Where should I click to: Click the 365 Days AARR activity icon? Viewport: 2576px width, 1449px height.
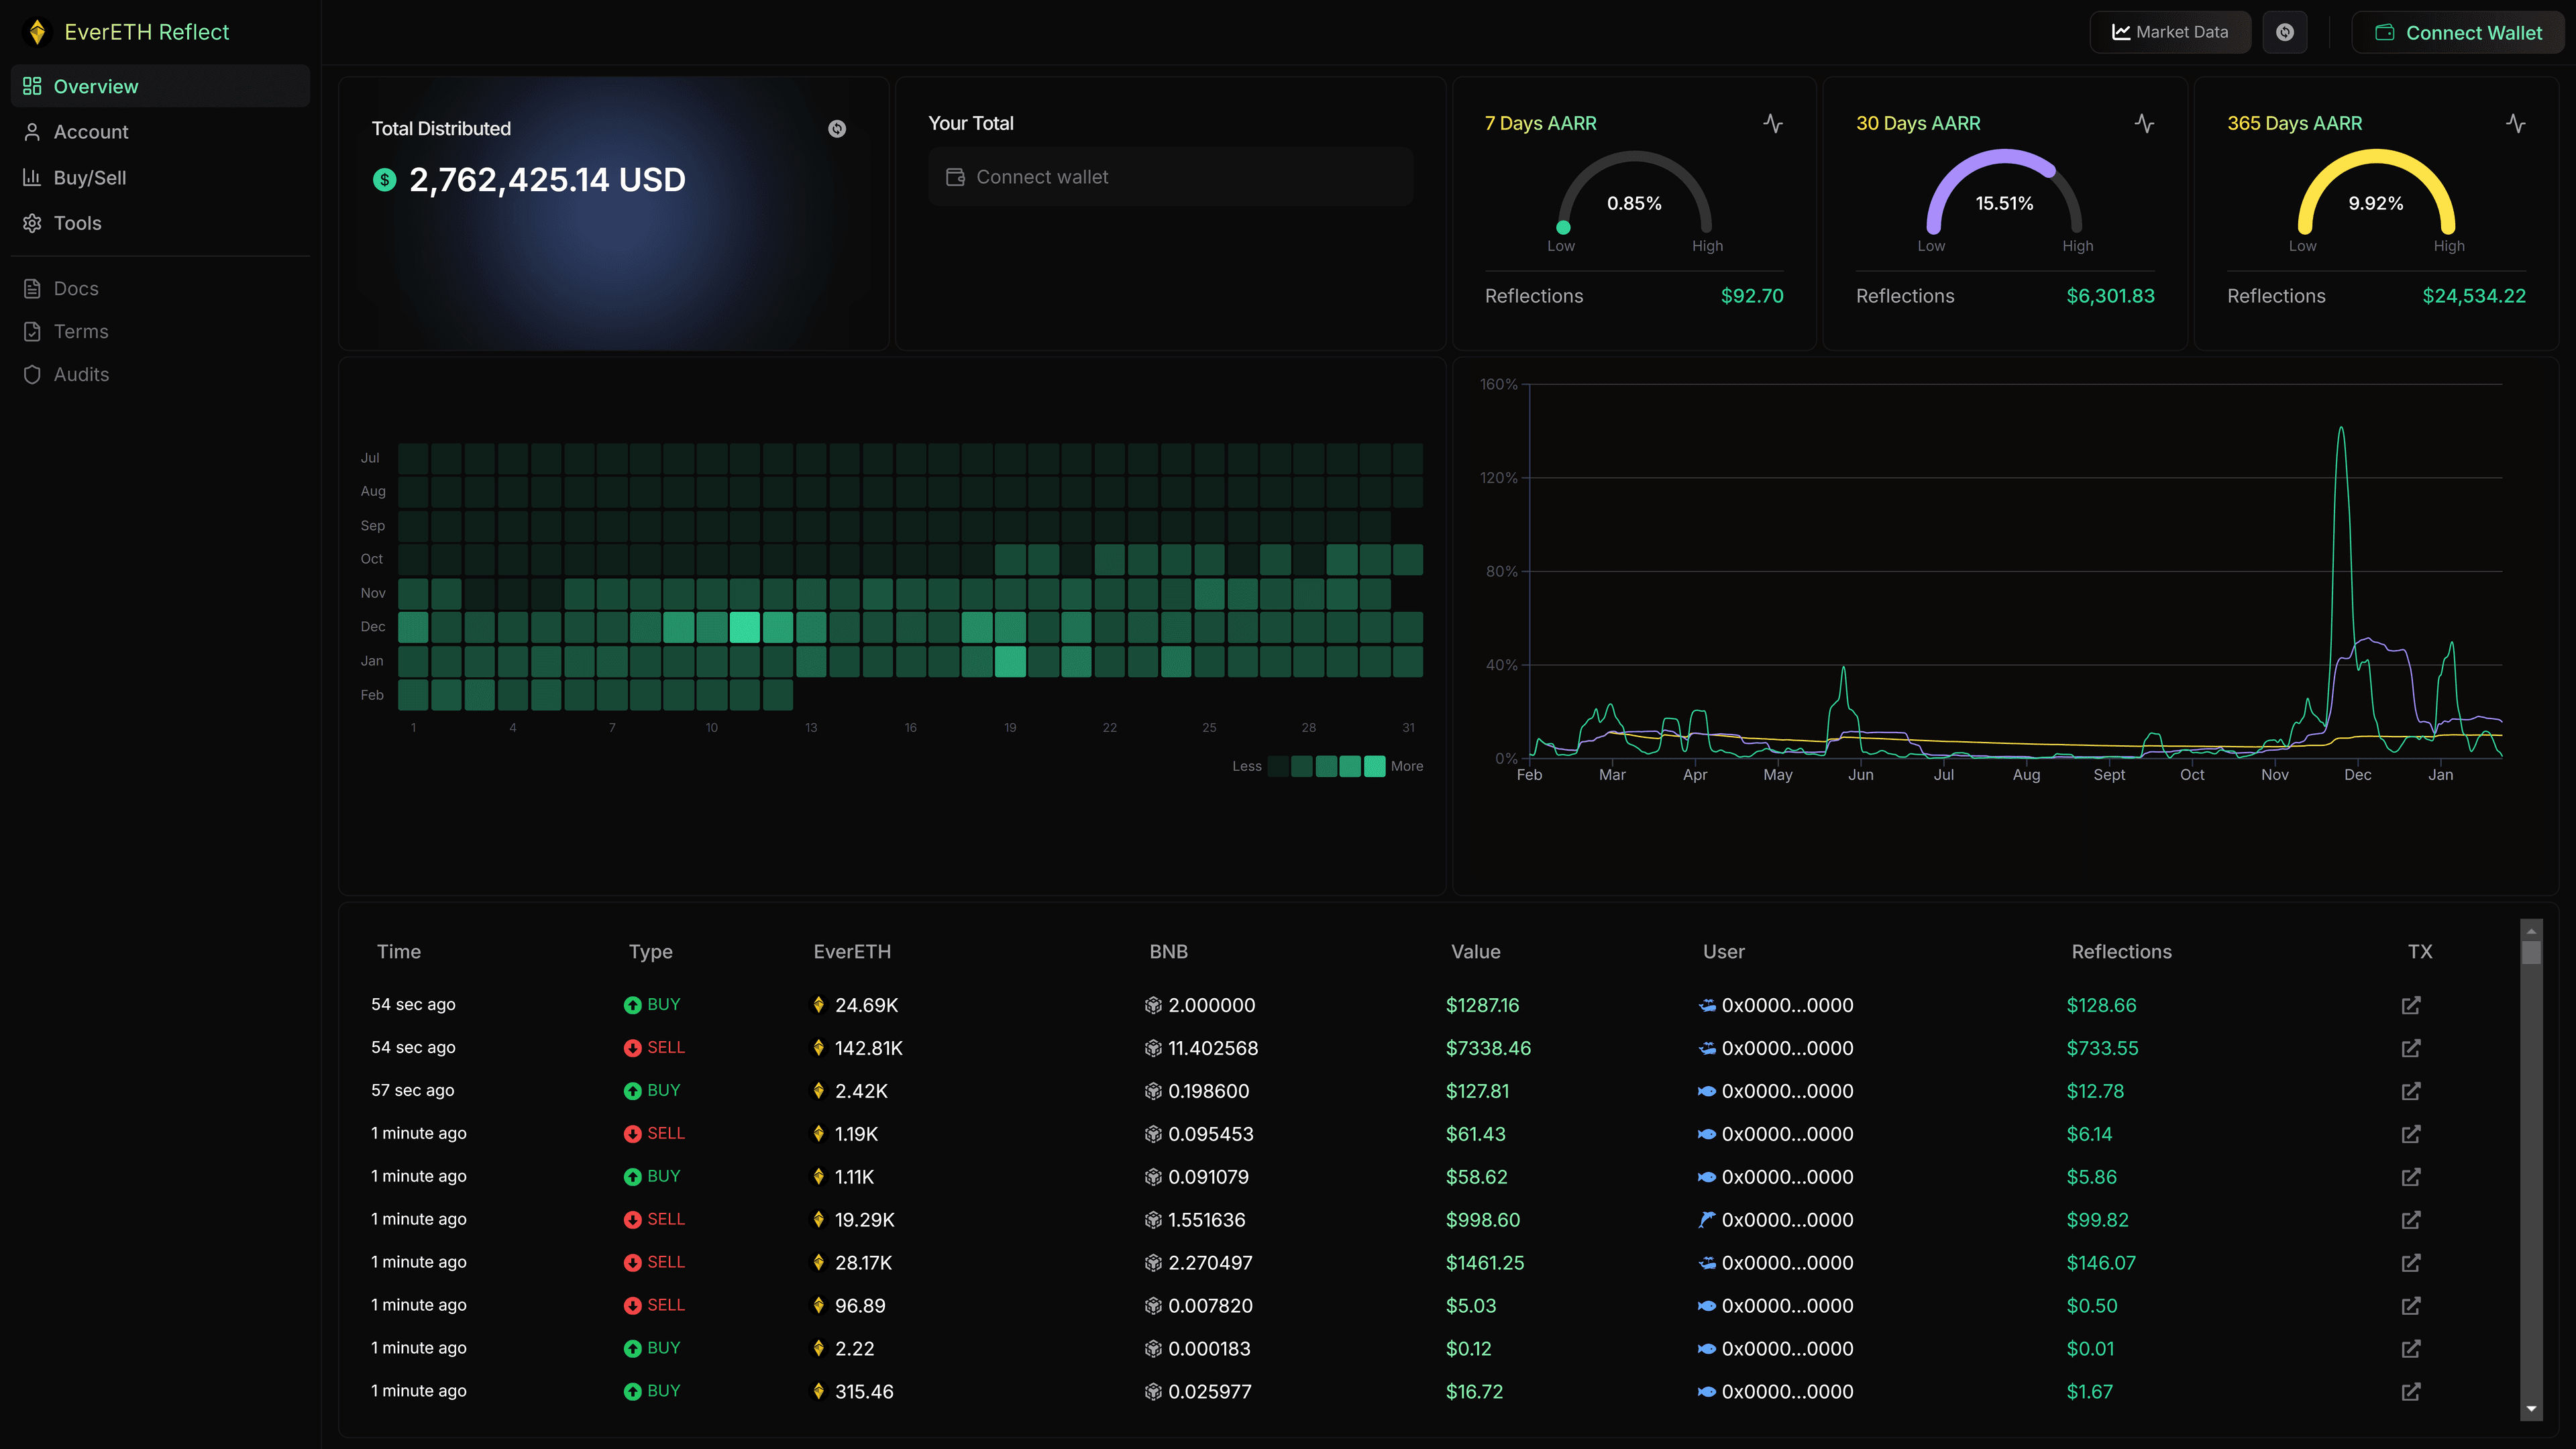point(2516,123)
